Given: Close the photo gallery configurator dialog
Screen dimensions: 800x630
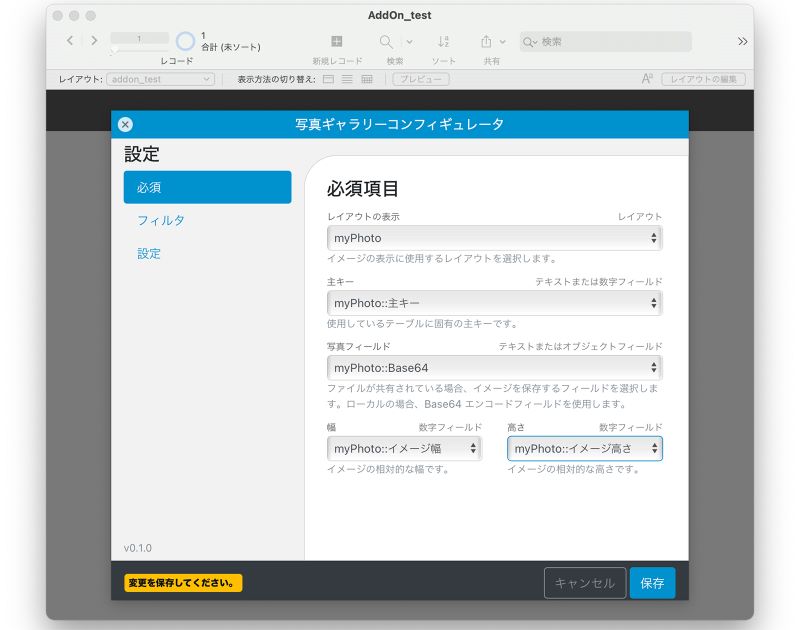Looking at the screenshot, I should (125, 124).
